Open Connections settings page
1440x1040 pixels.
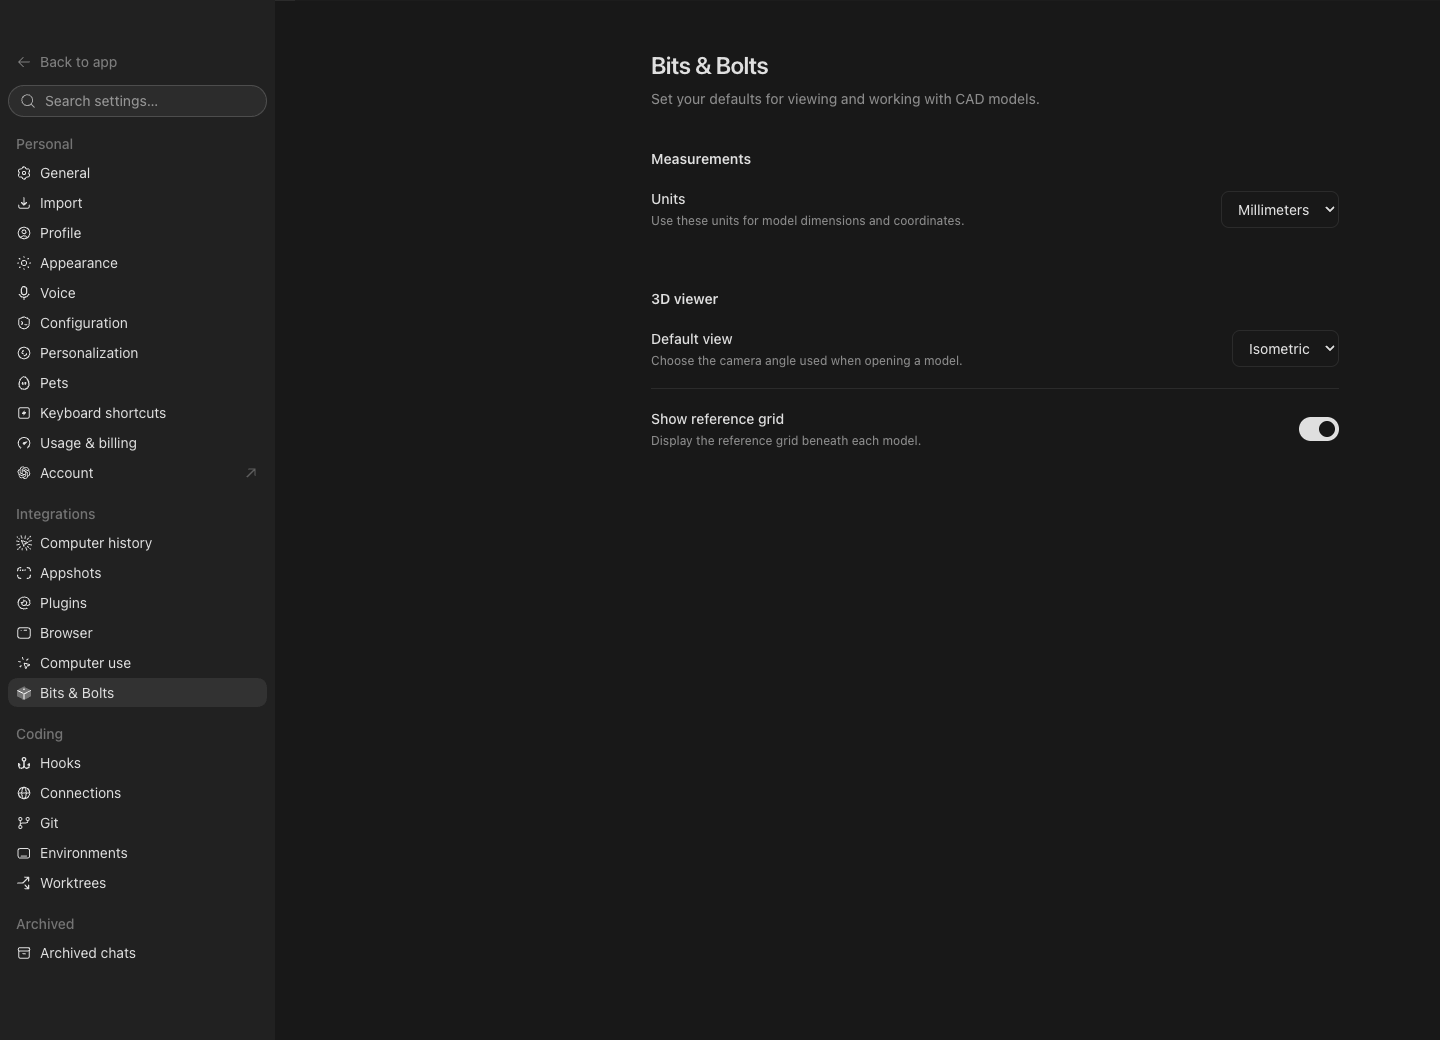137,793
